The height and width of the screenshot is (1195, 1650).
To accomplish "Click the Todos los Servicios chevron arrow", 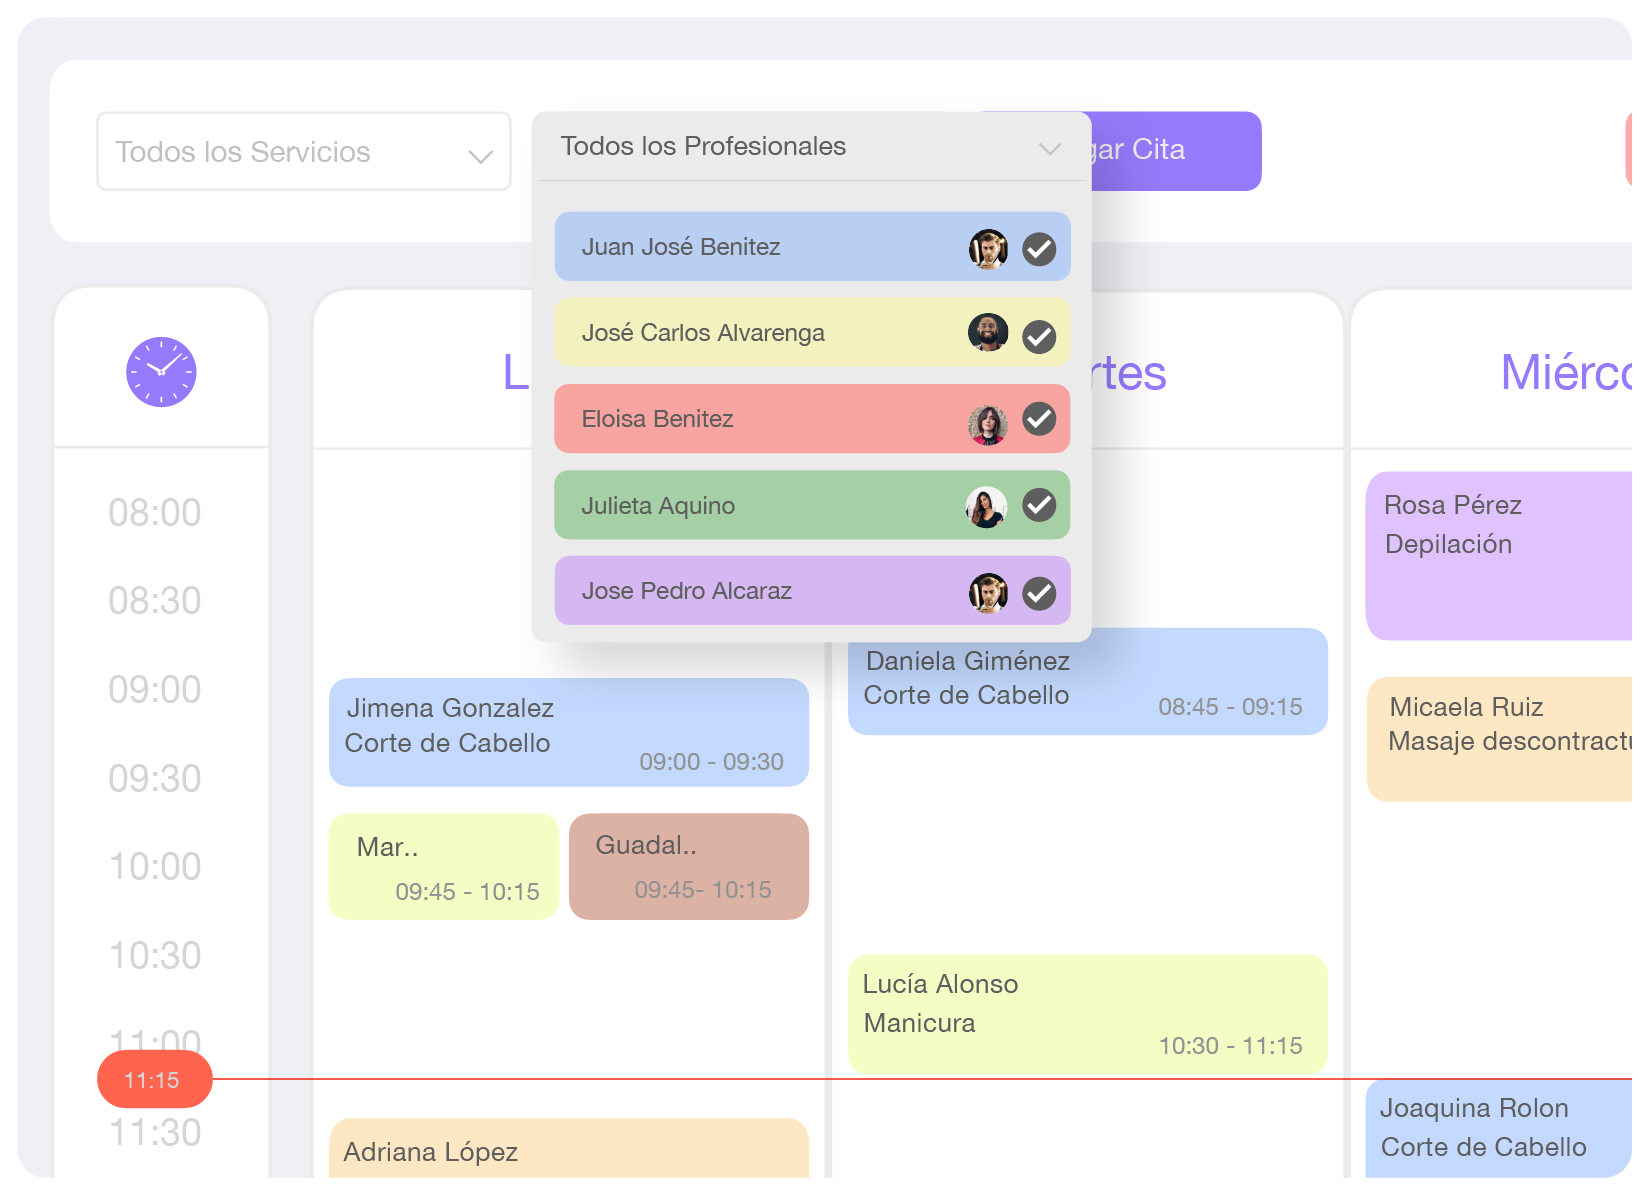I will [x=481, y=156].
